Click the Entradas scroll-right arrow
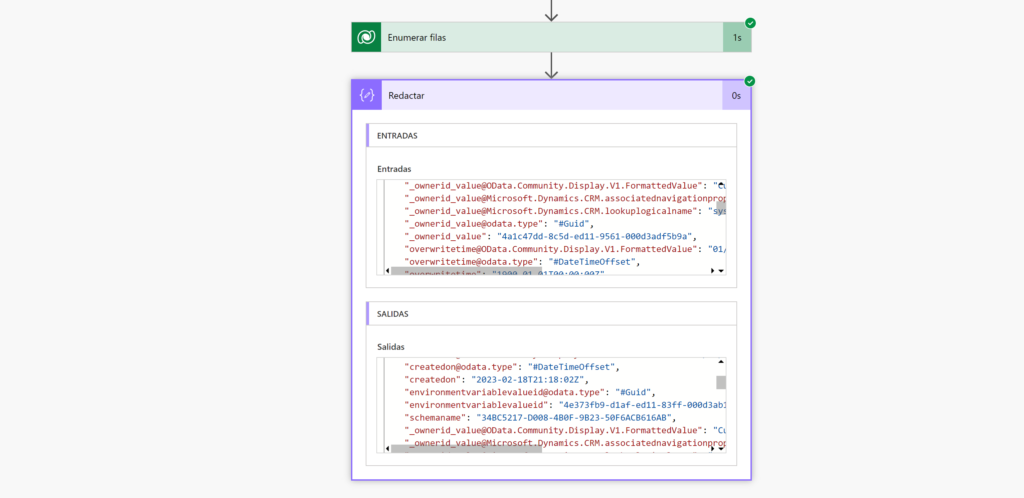Image resolution: width=1024 pixels, height=498 pixels. tap(712, 270)
